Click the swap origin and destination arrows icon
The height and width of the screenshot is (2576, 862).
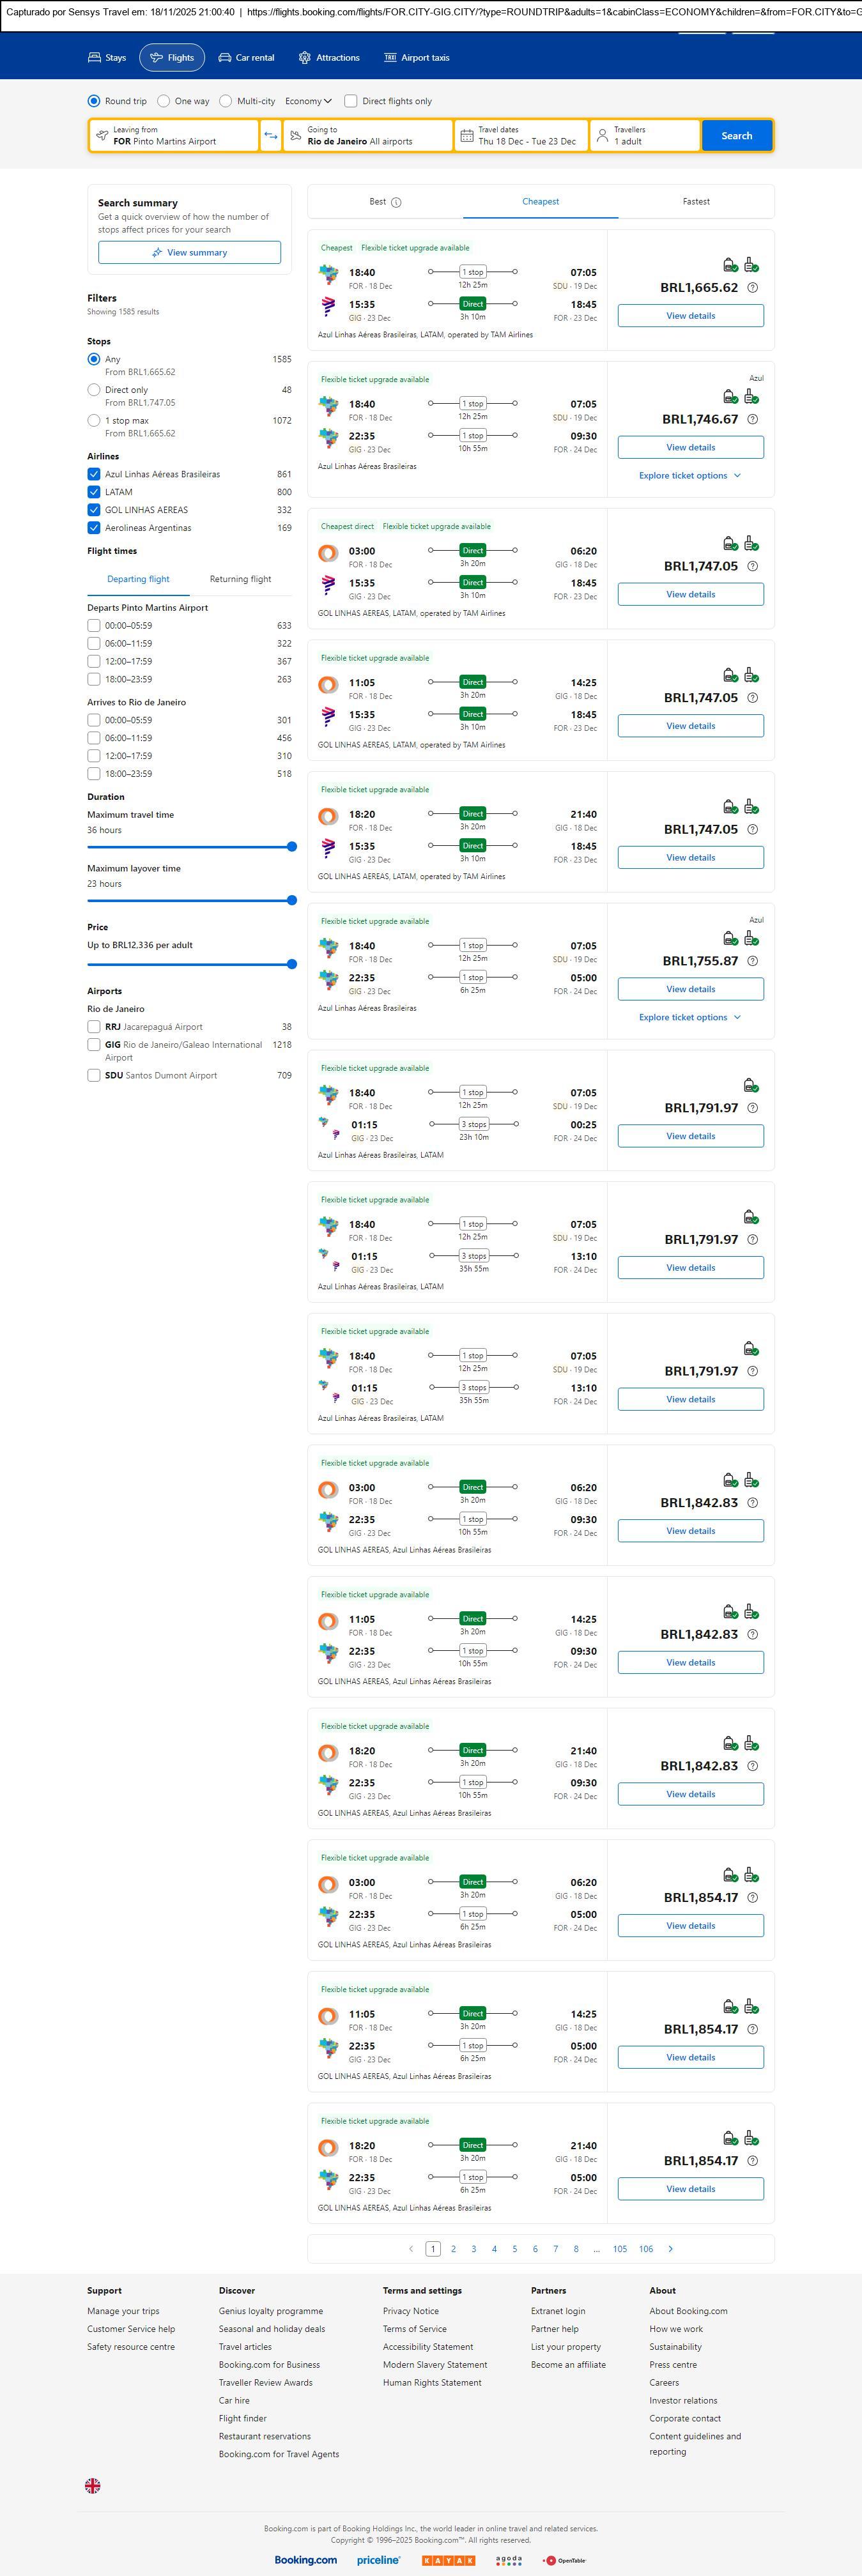270,136
